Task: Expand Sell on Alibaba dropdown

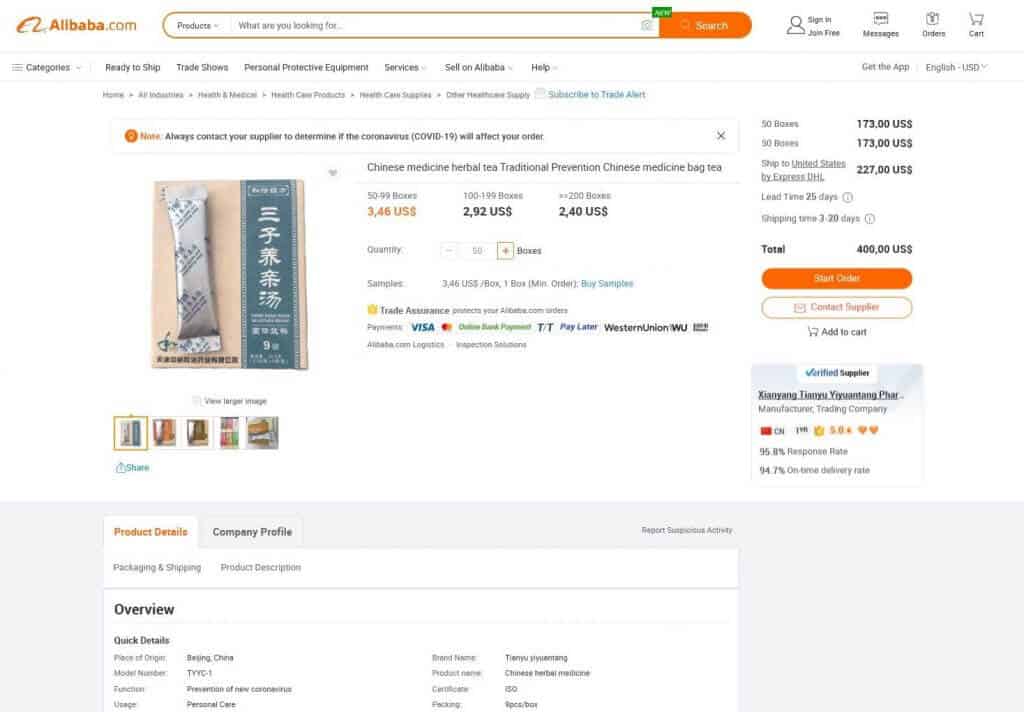Action: [x=479, y=67]
